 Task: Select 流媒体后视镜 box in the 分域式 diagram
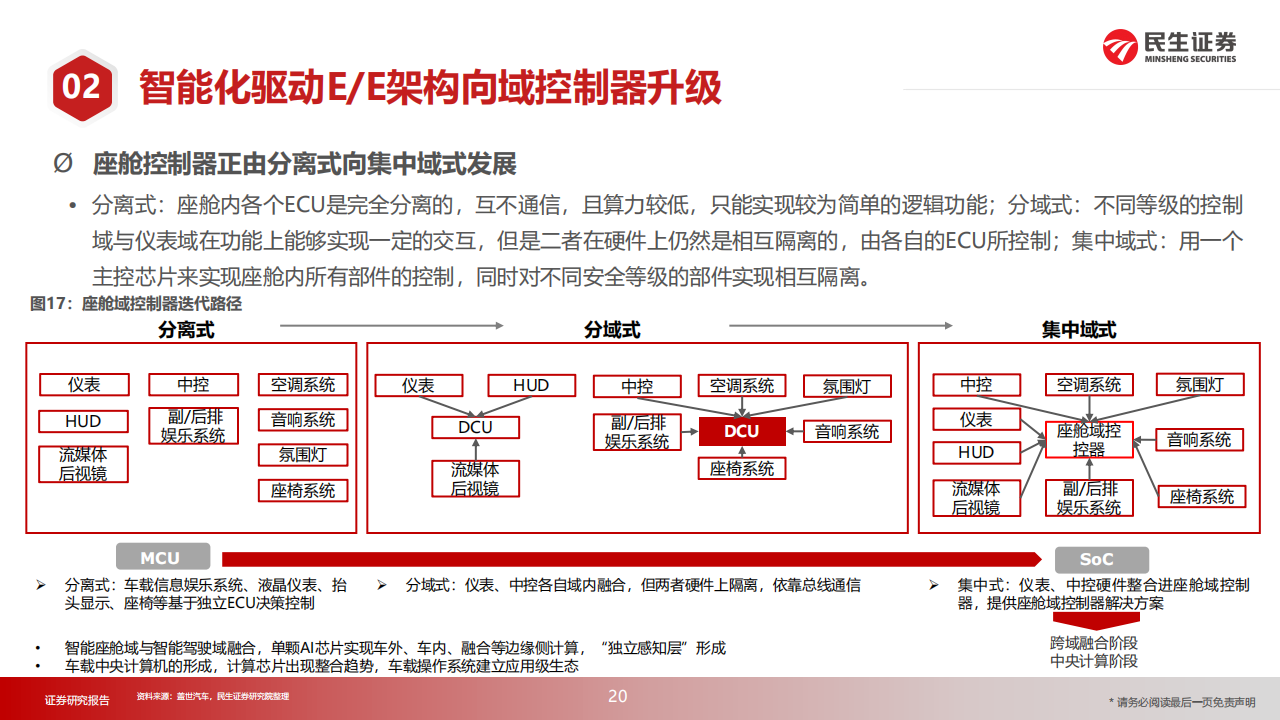pyautogui.click(x=476, y=478)
